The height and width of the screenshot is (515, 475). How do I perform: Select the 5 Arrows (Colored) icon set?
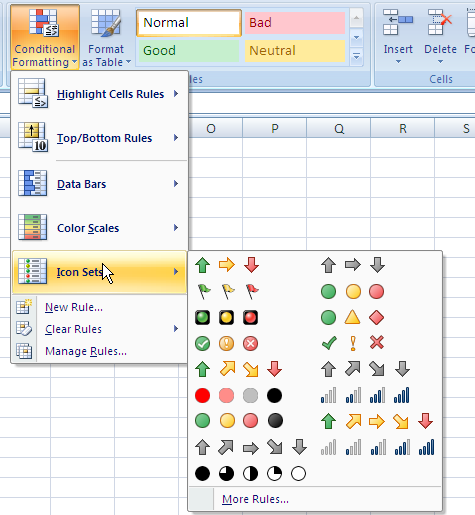click(377, 421)
